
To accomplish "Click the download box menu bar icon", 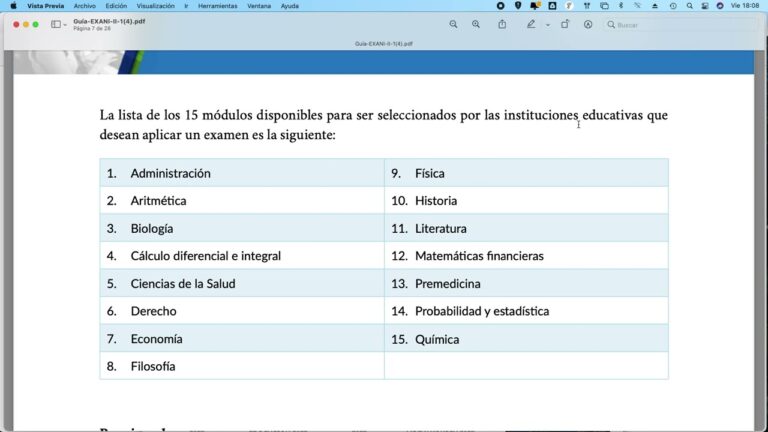I will tap(552, 6).
